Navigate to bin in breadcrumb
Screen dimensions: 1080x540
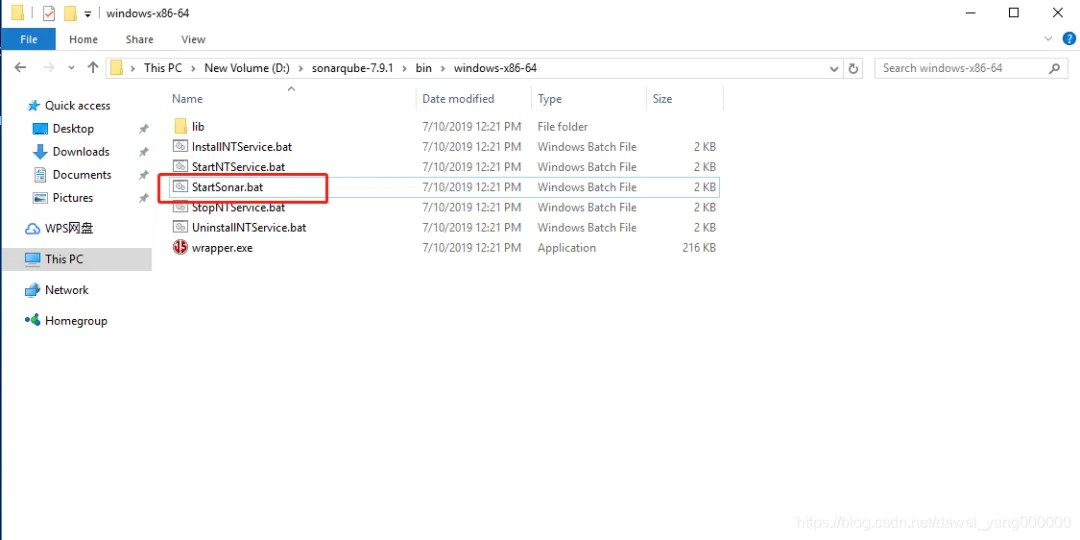pos(423,68)
